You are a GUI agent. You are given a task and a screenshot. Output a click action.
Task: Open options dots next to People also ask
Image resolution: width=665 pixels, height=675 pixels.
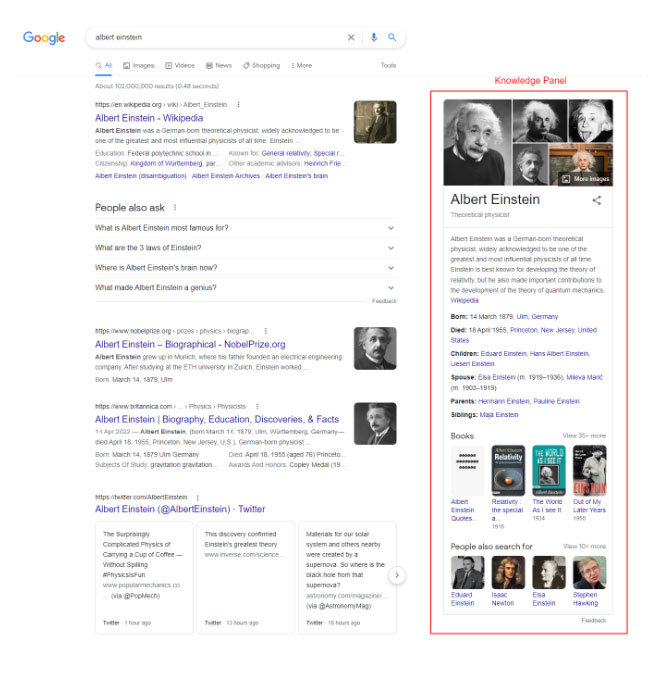(175, 207)
